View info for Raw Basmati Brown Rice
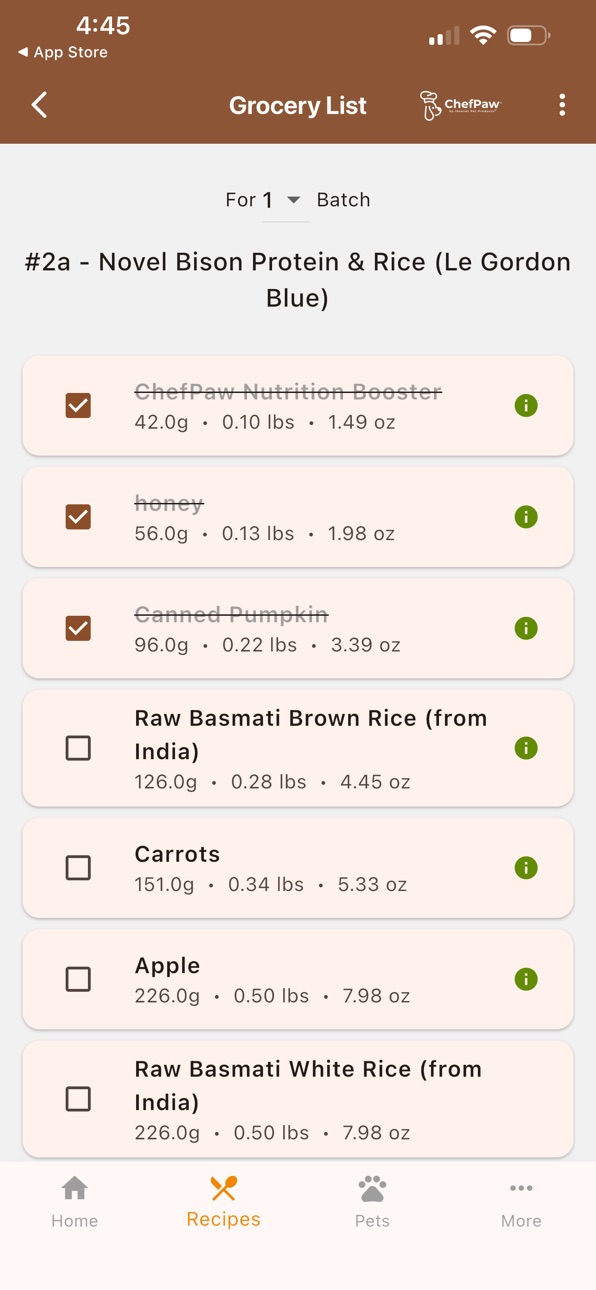 coord(526,748)
